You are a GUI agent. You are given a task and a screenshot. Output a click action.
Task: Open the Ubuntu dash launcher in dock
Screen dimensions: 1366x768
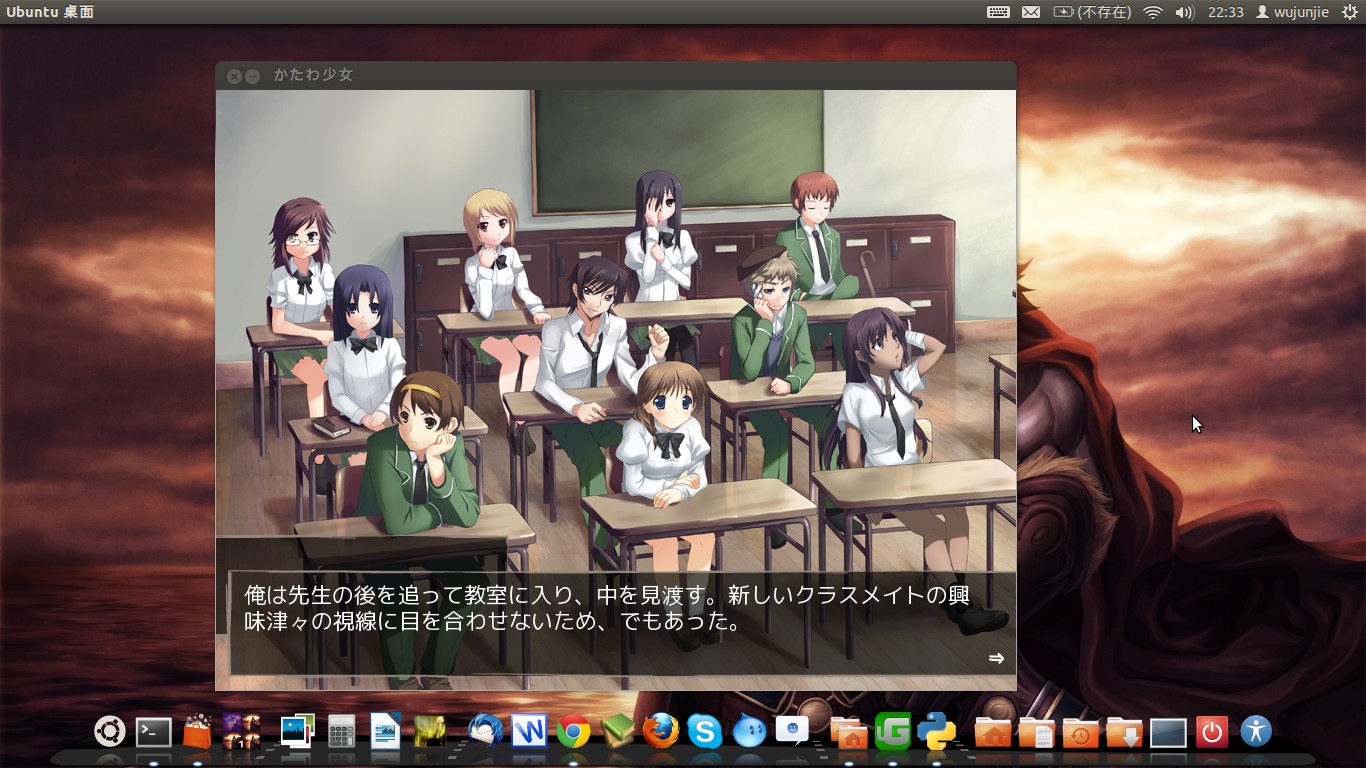[x=109, y=732]
